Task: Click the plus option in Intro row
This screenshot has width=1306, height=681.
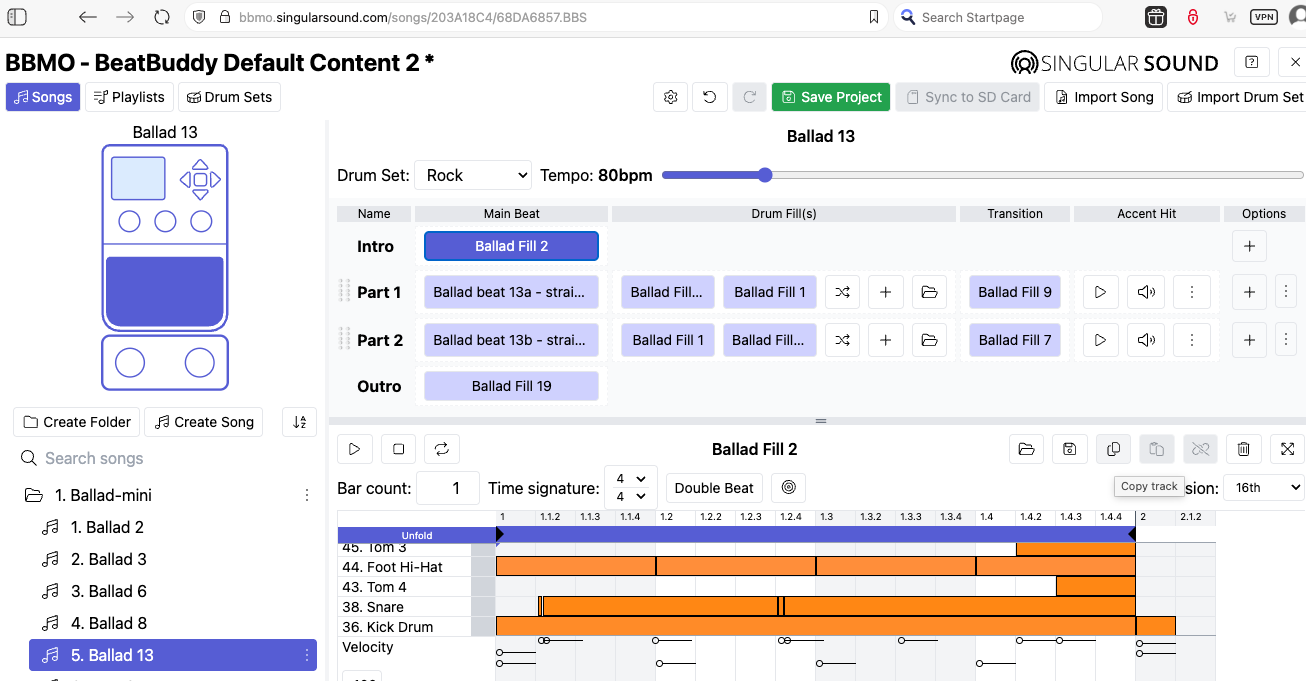Action: [x=1249, y=246]
